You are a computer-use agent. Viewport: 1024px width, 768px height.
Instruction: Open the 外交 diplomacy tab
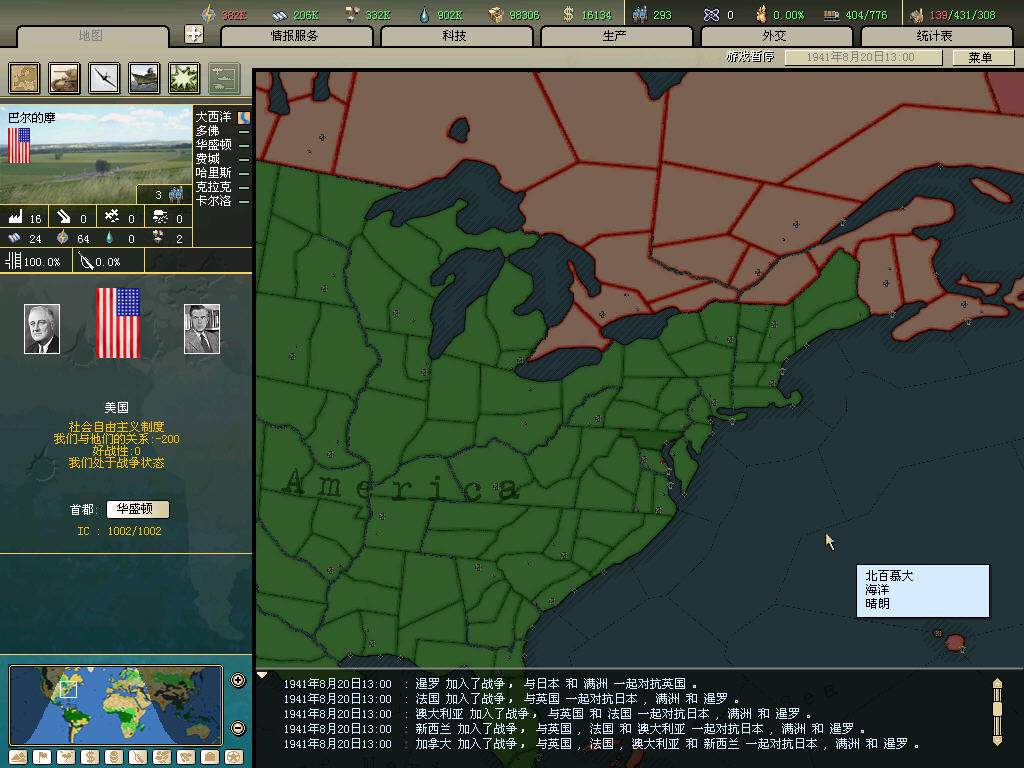(775, 36)
